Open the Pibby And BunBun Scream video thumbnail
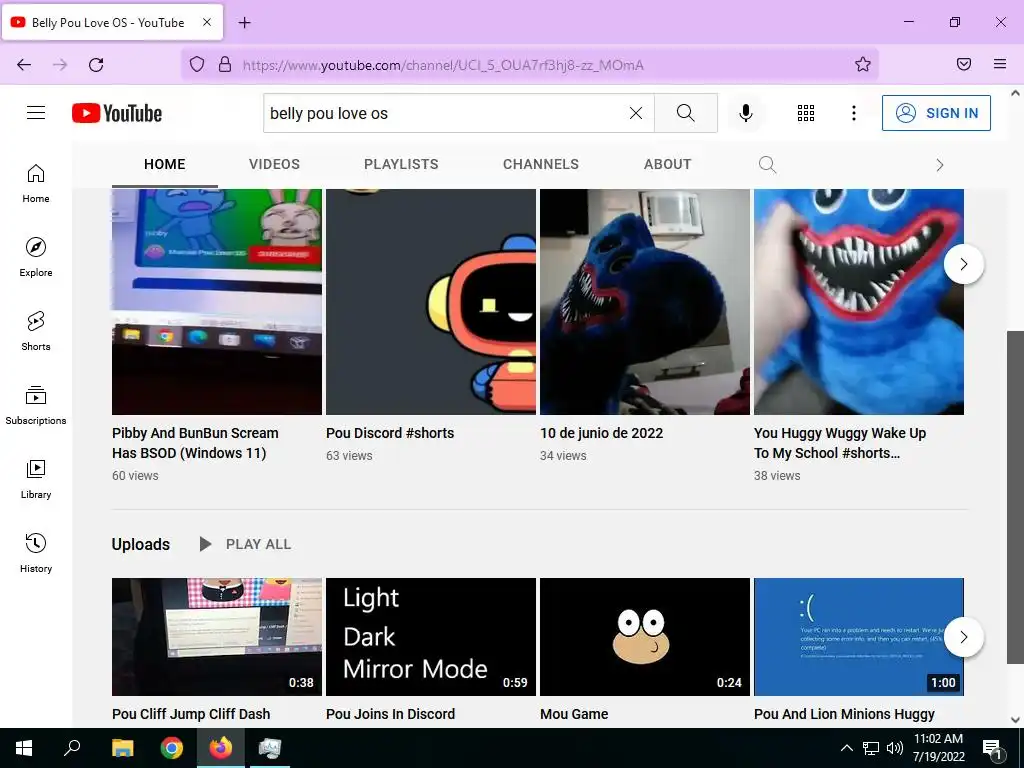The height and width of the screenshot is (768, 1024). (x=217, y=302)
